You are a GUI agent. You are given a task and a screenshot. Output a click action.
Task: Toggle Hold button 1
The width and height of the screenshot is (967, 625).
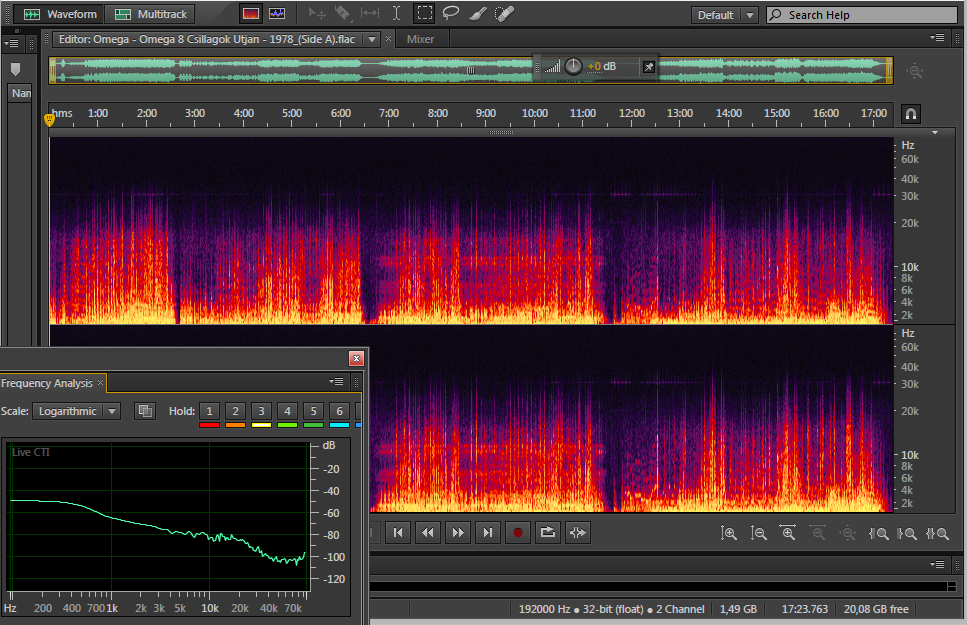pyautogui.click(x=210, y=411)
